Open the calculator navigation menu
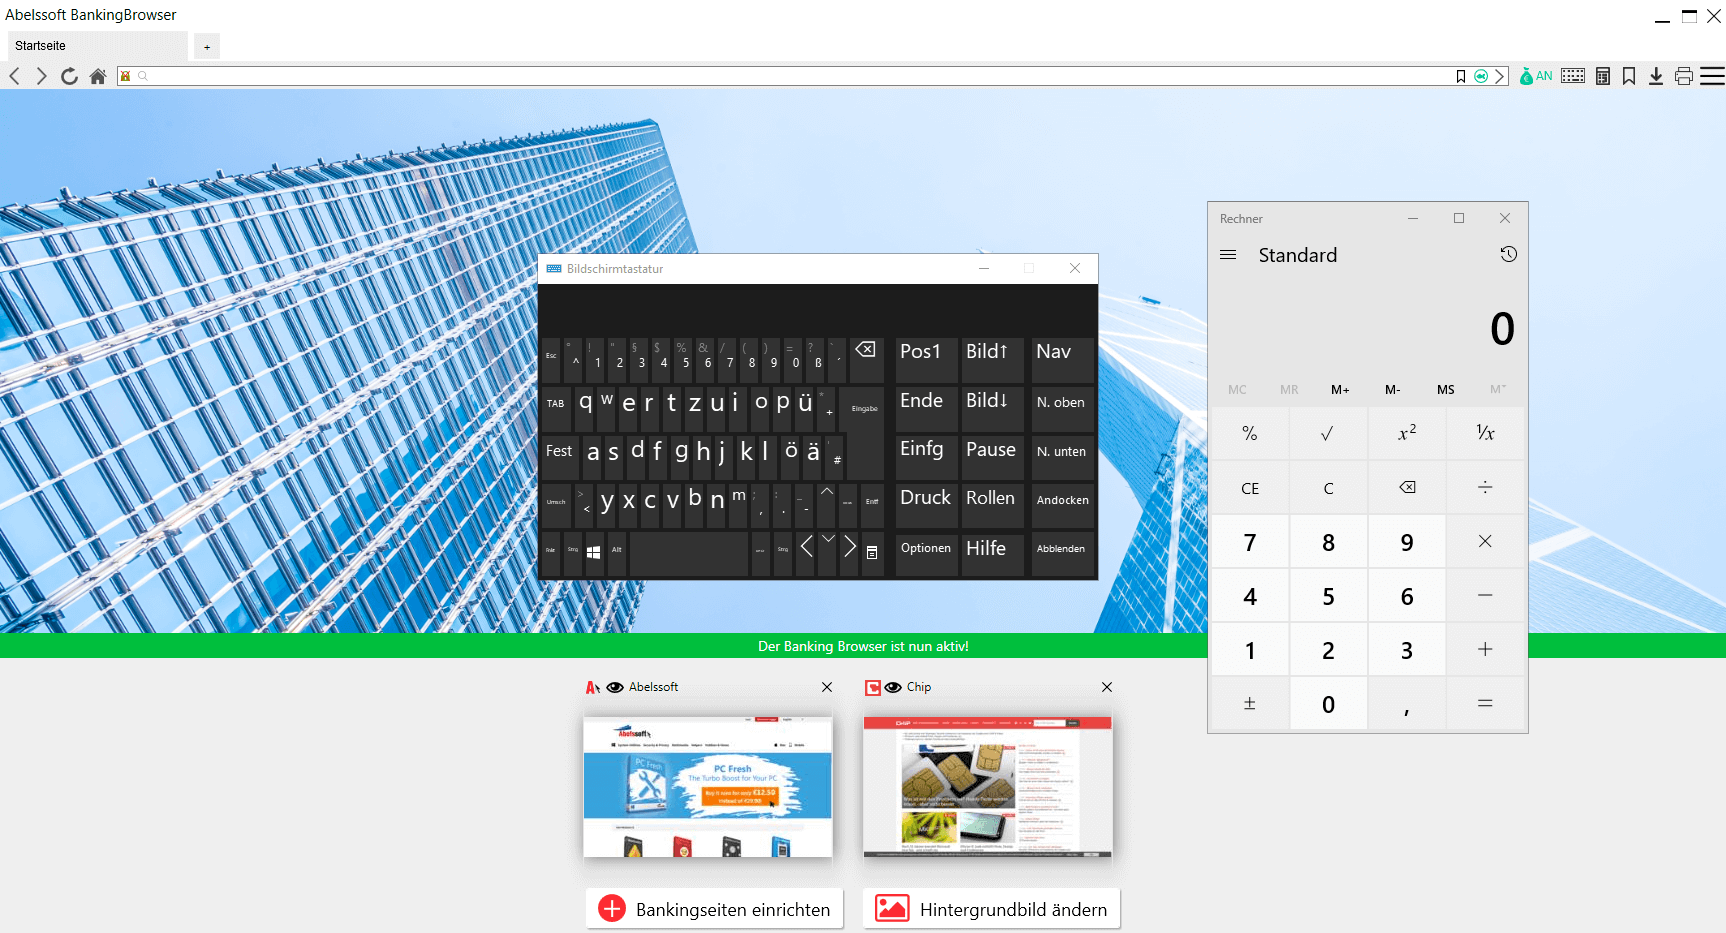Image resolution: width=1726 pixels, height=933 pixels. coord(1228,255)
